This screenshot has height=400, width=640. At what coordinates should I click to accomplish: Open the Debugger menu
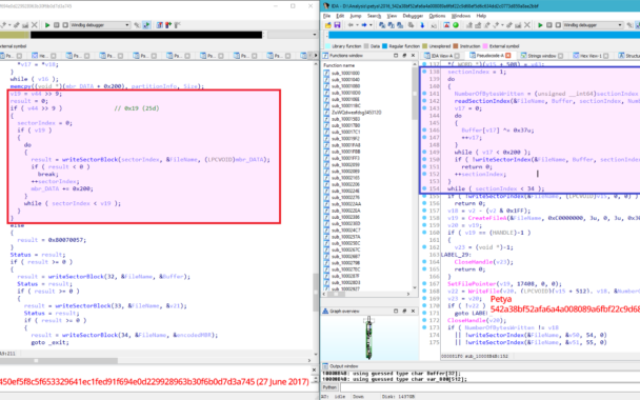[413, 16]
